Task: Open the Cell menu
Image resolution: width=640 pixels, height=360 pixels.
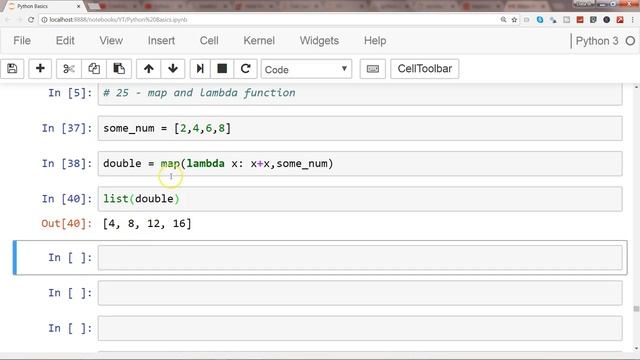Action: coord(209,40)
